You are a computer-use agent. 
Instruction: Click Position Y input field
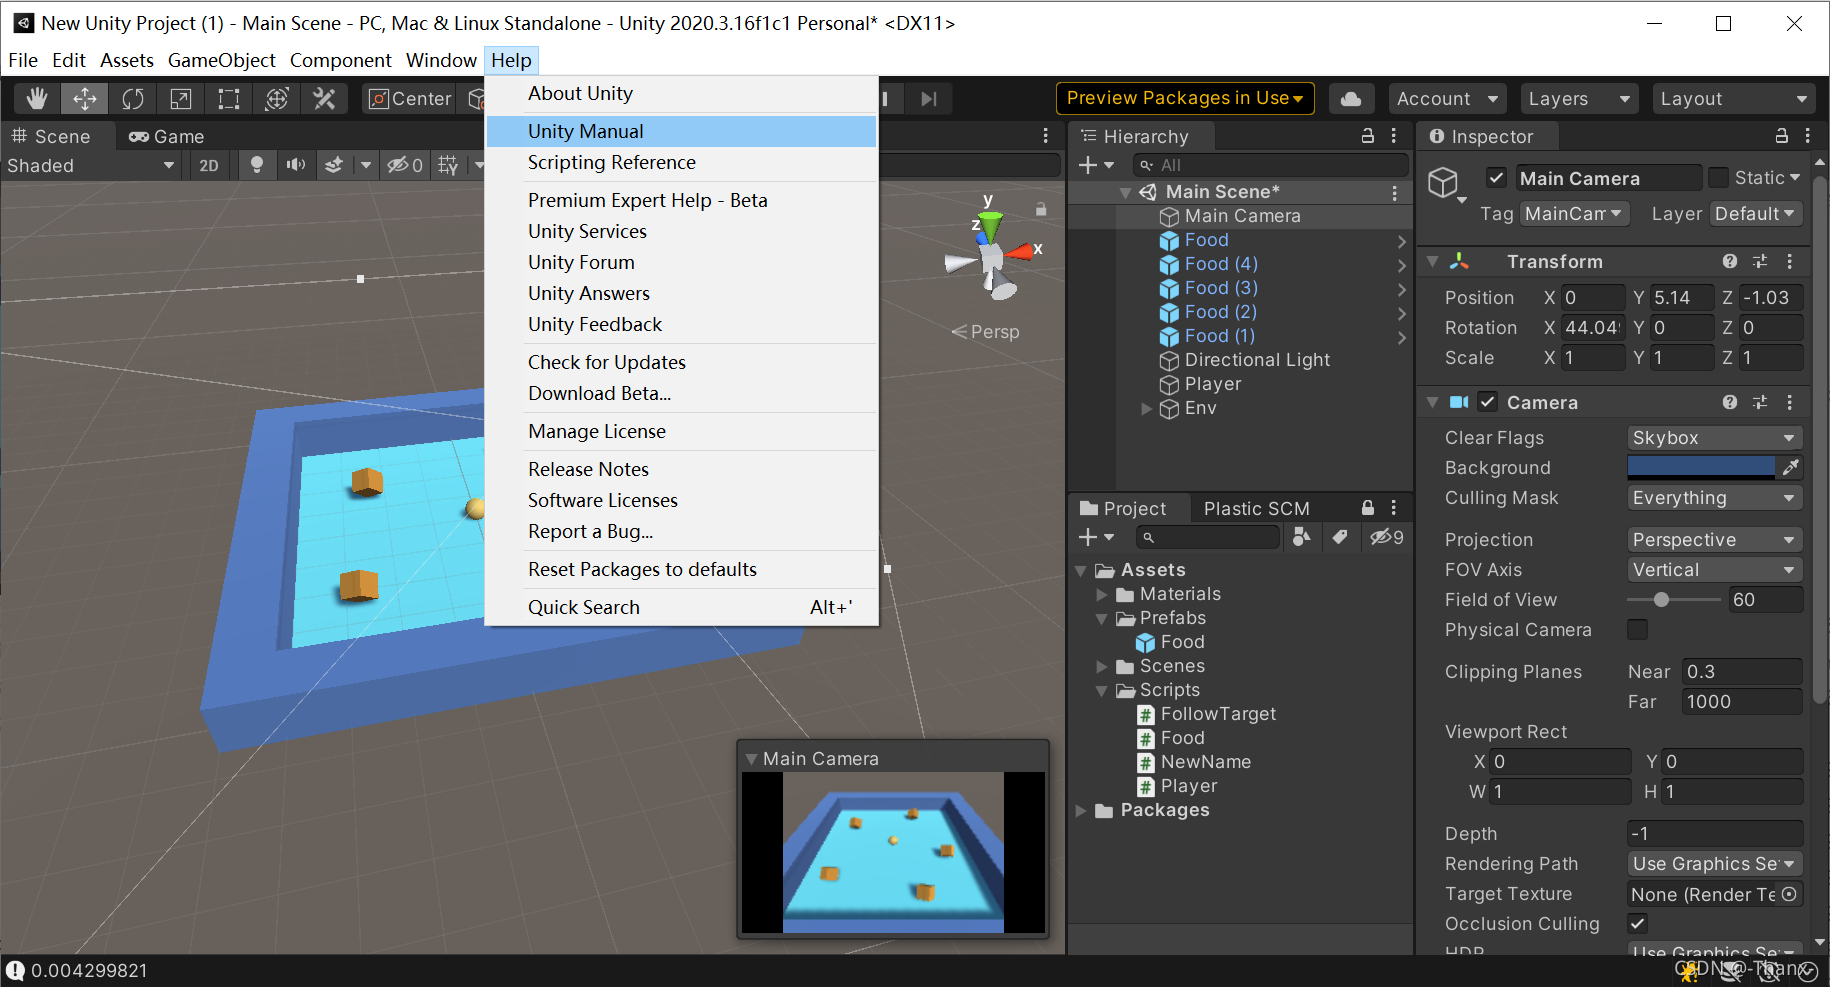pyautogui.click(x=1681, y=297)
